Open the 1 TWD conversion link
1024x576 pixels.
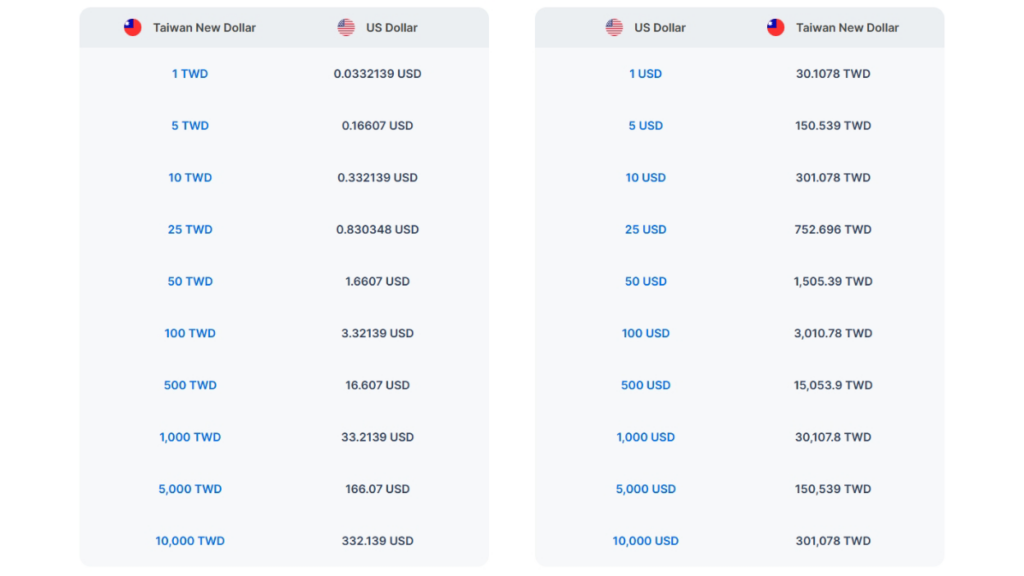coord(190,74)
